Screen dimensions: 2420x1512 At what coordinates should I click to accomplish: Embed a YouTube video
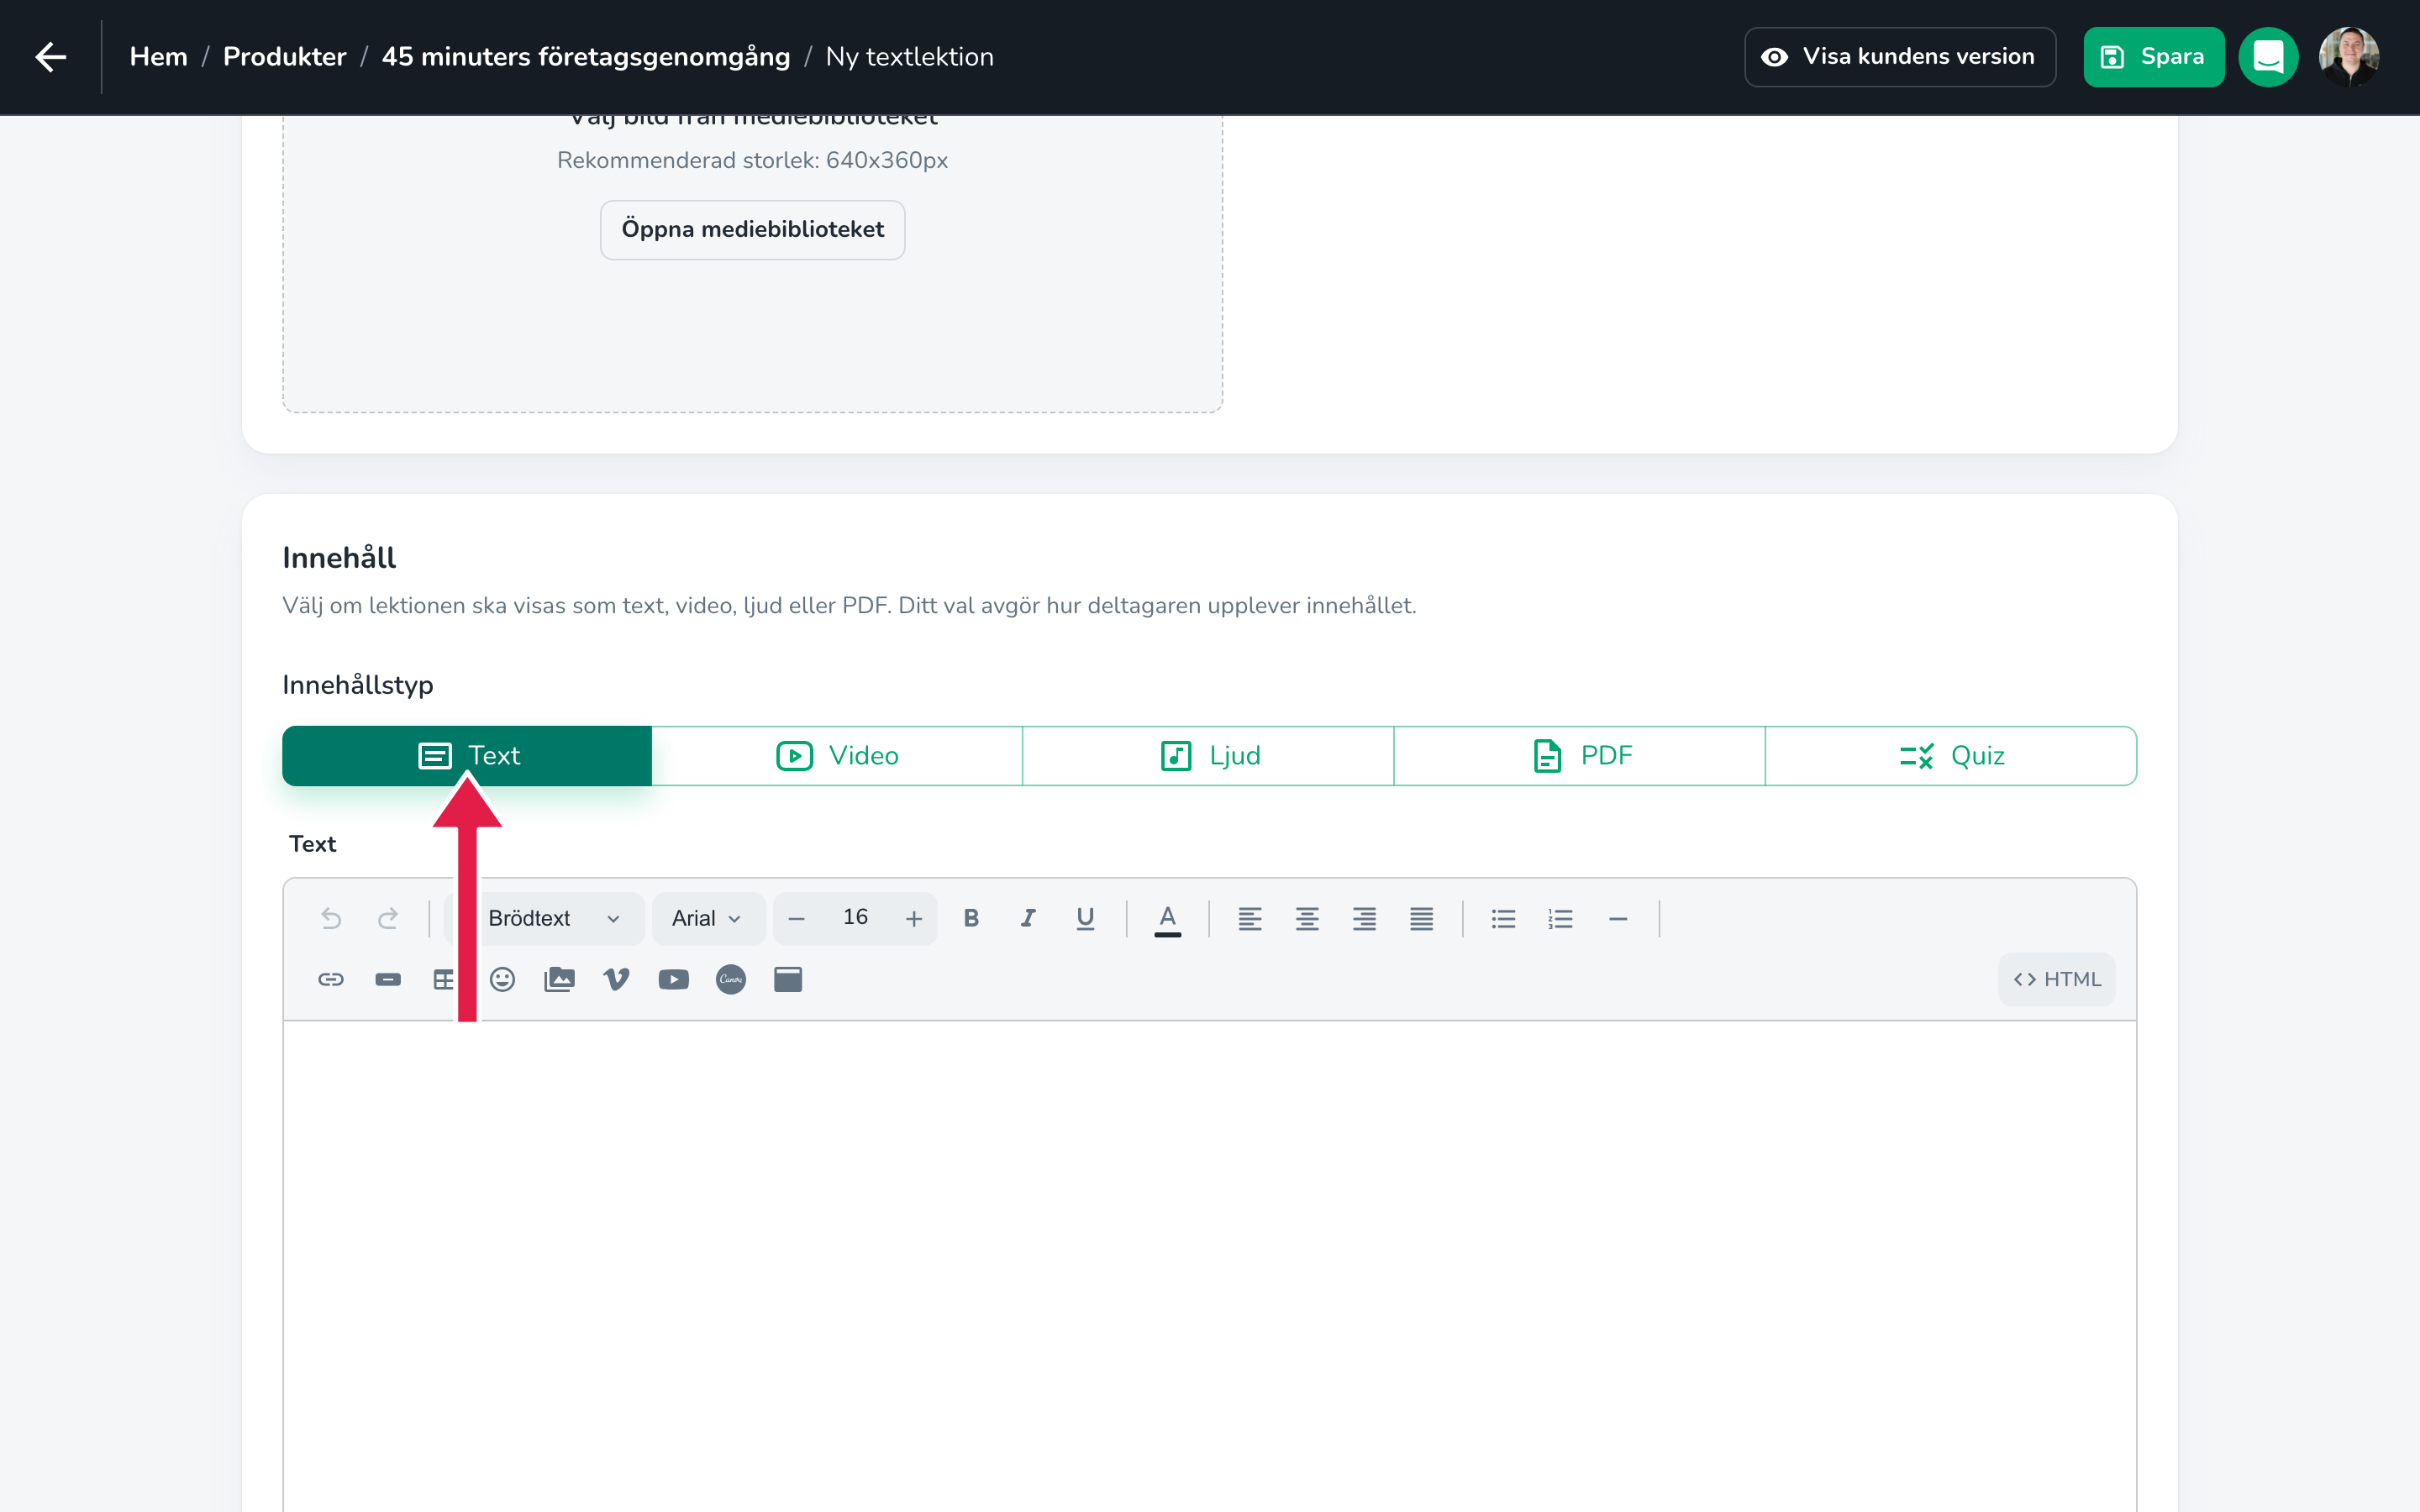[x=673, y=979]
